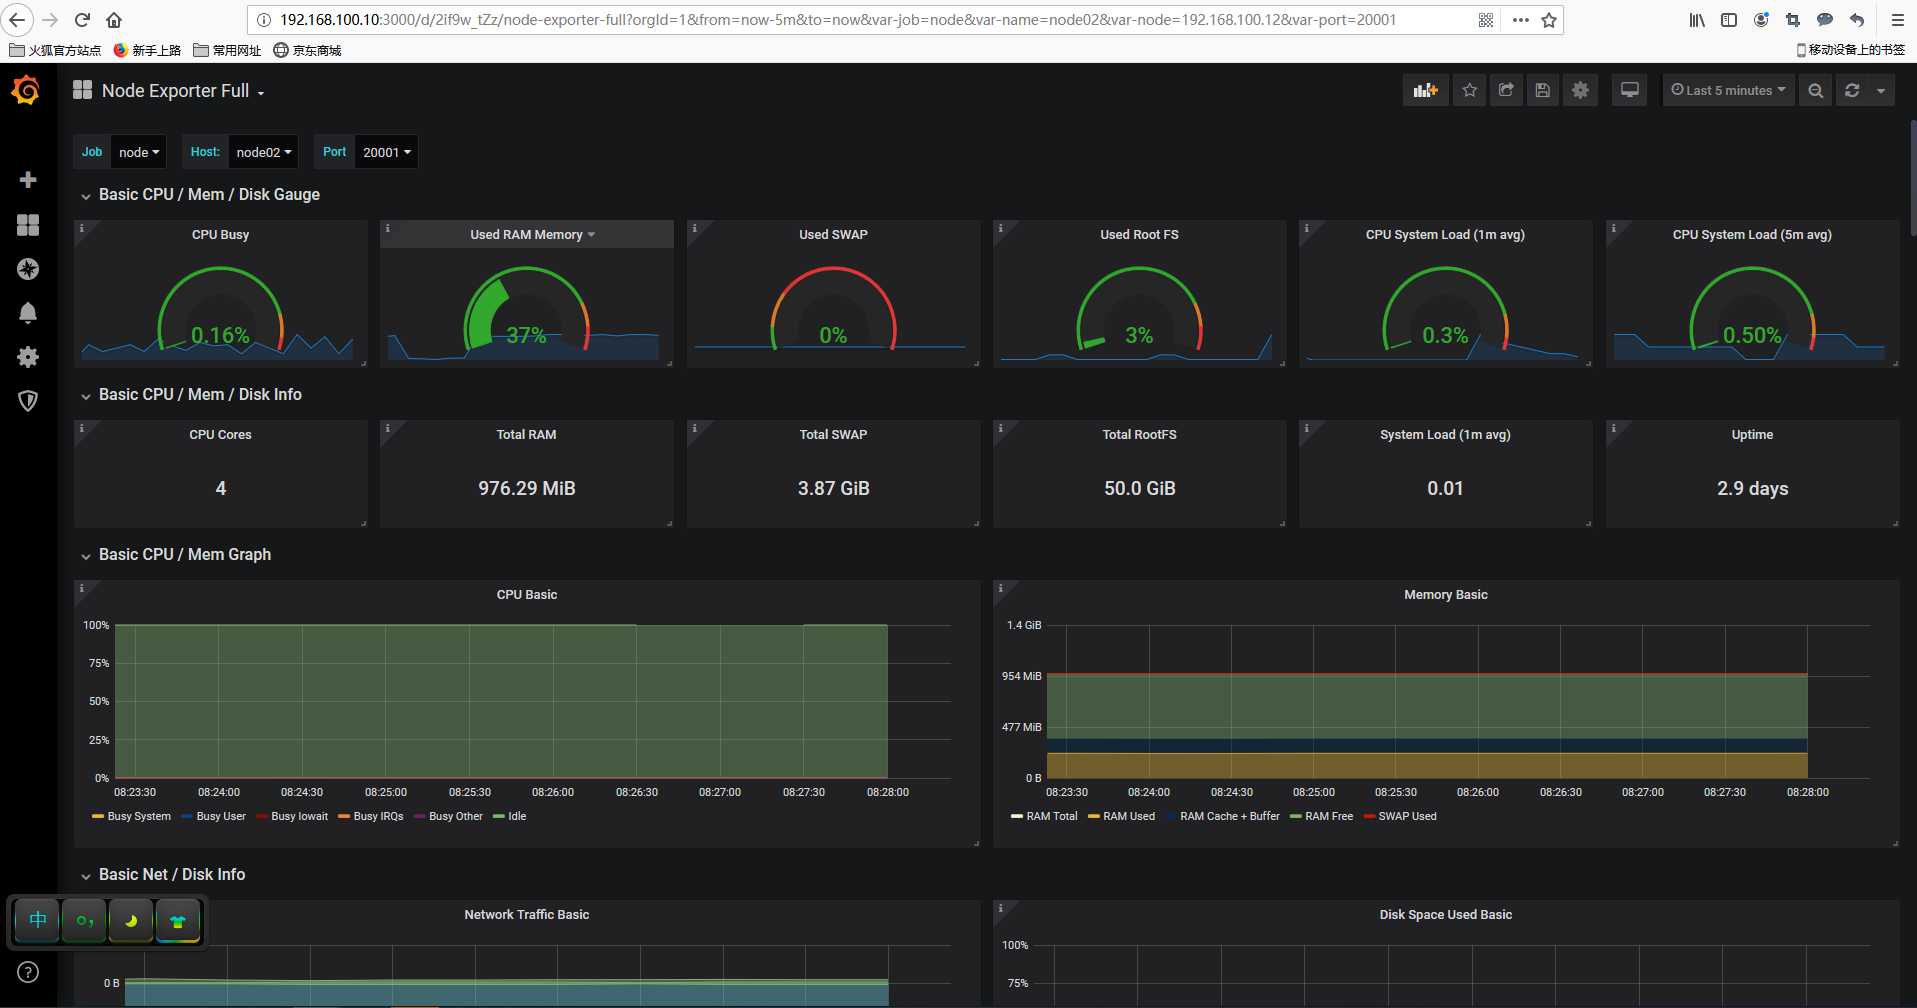Switch input language with the 中 button
1917x1008 pixels.
[38, 920]
